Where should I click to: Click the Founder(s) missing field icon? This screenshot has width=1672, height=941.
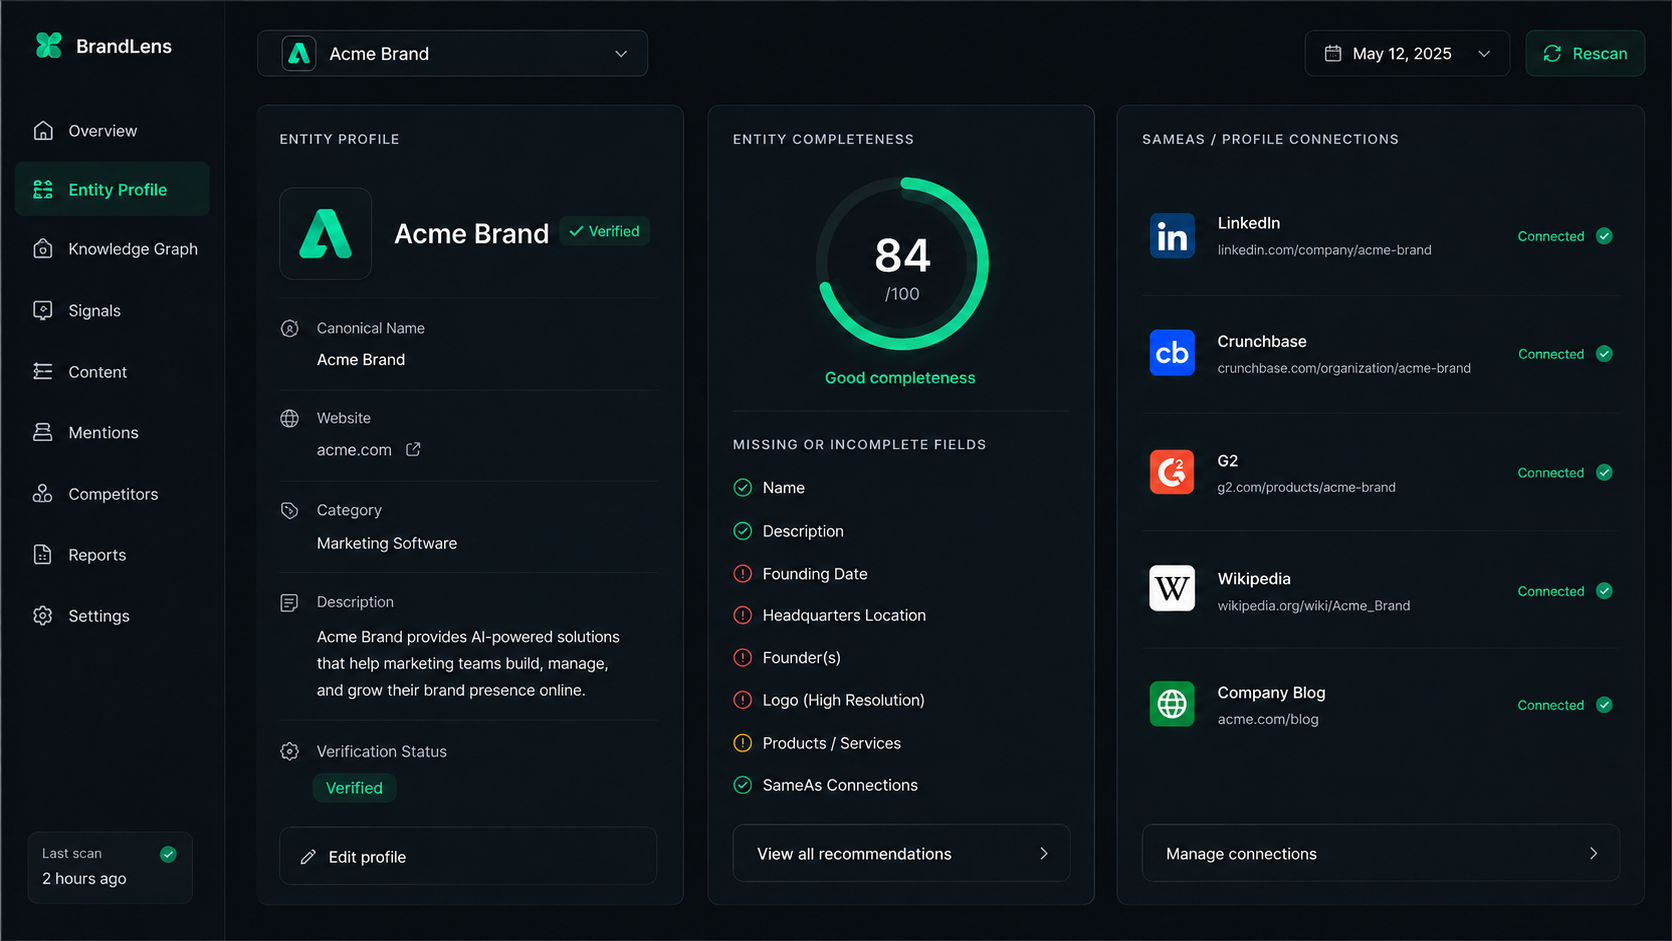pyautogui.click(x=743, y=658)
